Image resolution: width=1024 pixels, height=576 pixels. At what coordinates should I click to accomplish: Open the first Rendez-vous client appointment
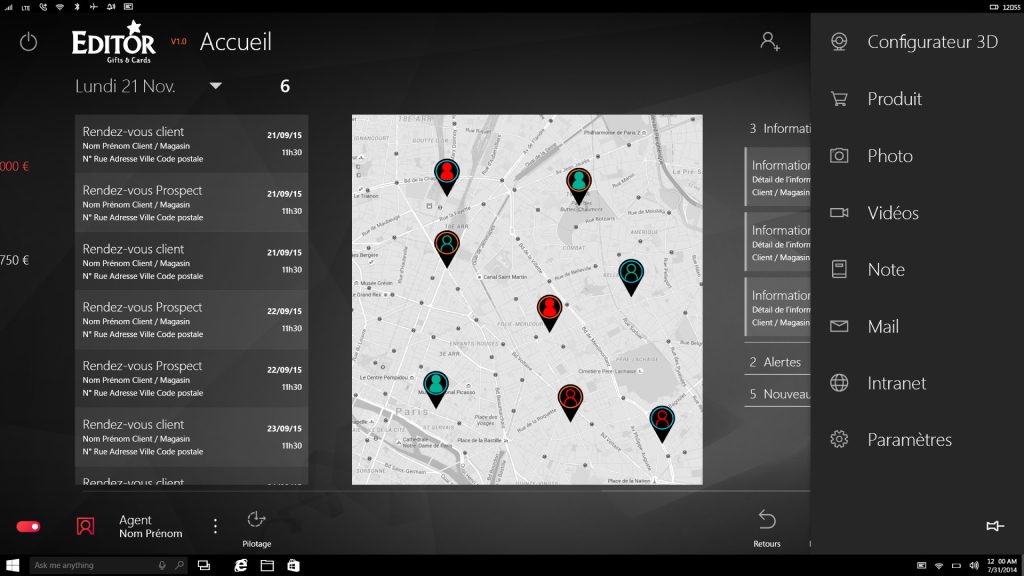191,143
